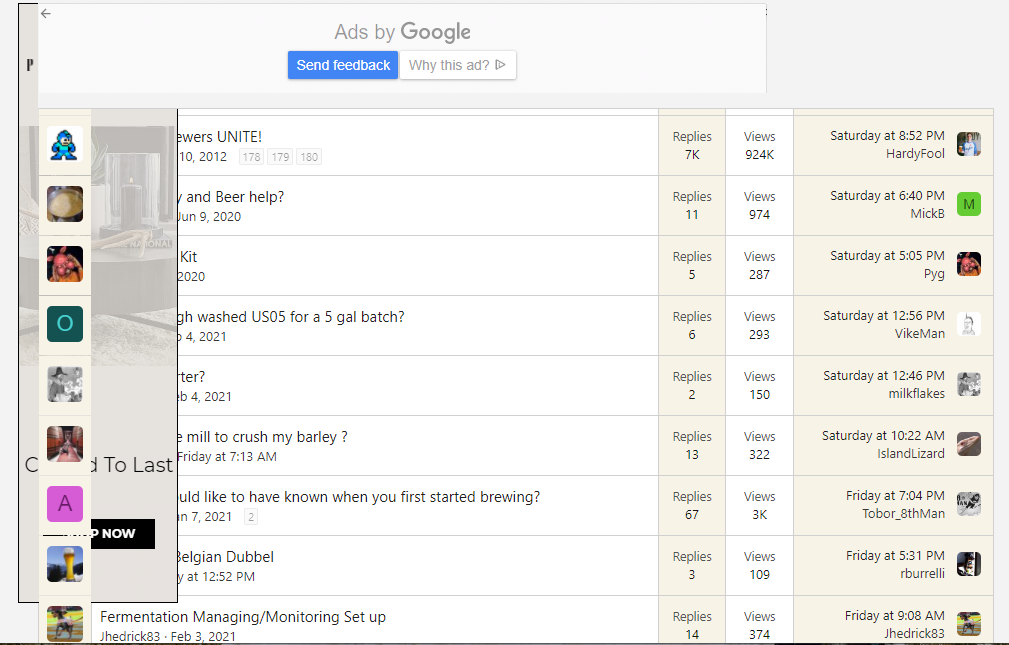Image resolution: width=1009 pixels, height=645 pixels.
Task: Open the Mega Man avatar profile
Action: (65, 144)
